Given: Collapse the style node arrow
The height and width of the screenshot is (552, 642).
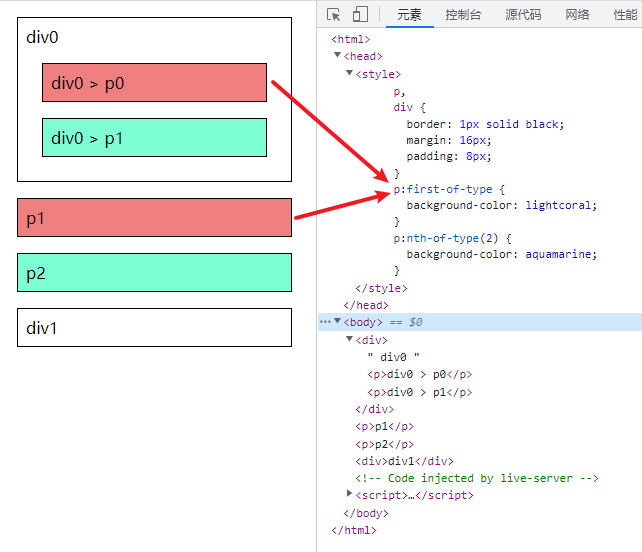Looking at the screenshot, I should click(x=349, y=73).
